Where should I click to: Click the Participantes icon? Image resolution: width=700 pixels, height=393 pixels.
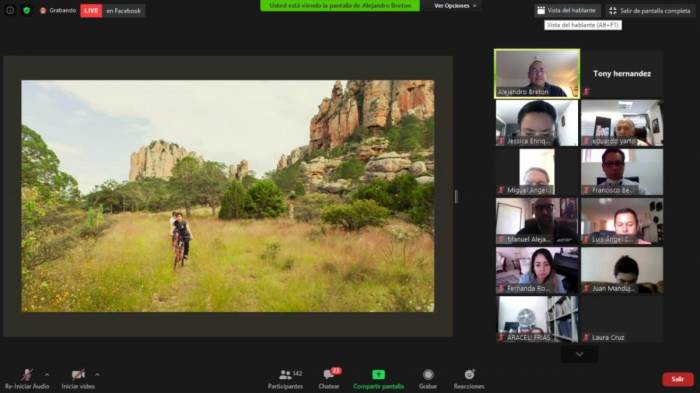285,375
